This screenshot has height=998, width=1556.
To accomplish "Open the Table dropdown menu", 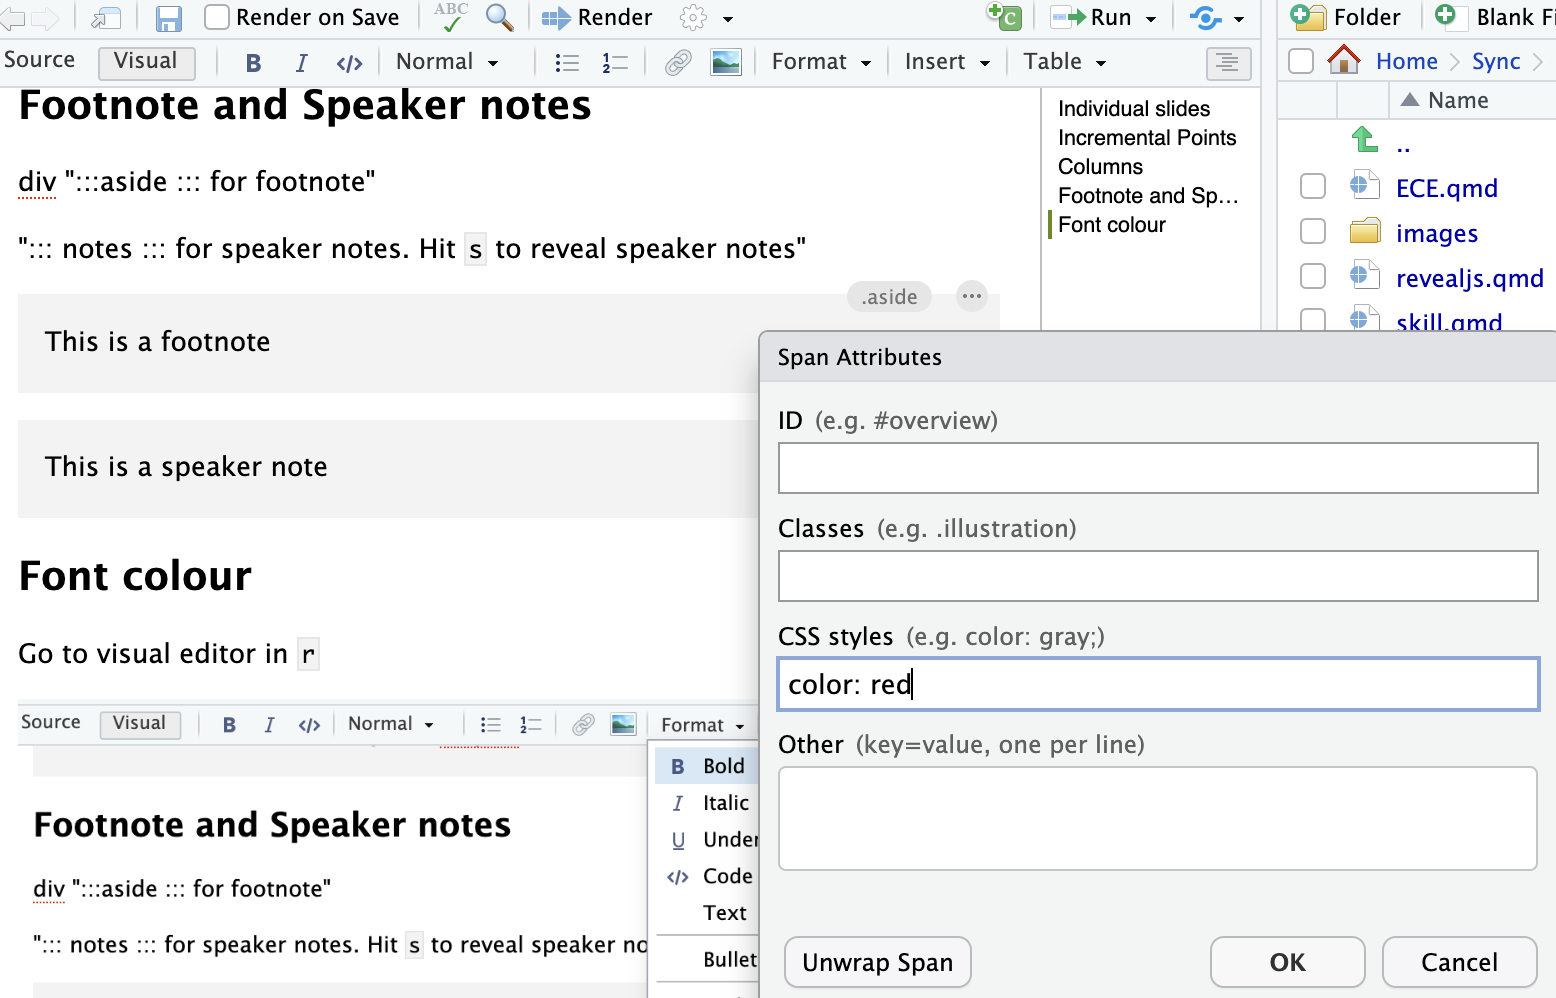I will (x=1064, y=62).
